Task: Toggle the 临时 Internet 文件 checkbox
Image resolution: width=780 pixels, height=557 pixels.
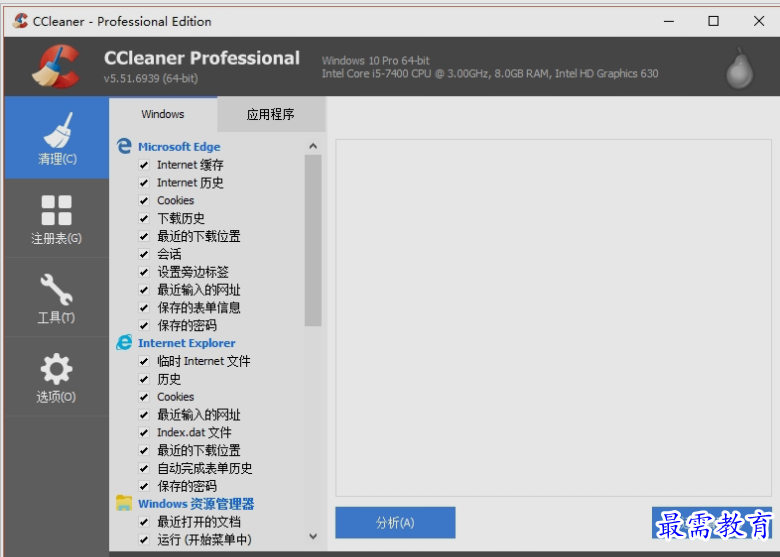Action: click(x=144, y=361)
